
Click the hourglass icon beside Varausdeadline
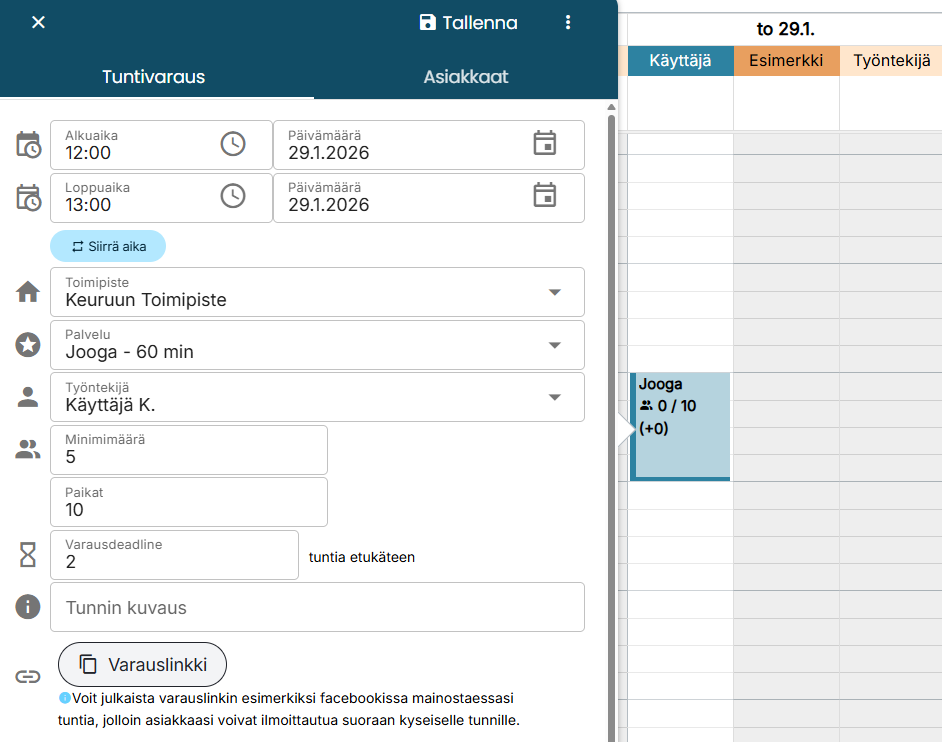pyautogui.click(x=28, y=555)
